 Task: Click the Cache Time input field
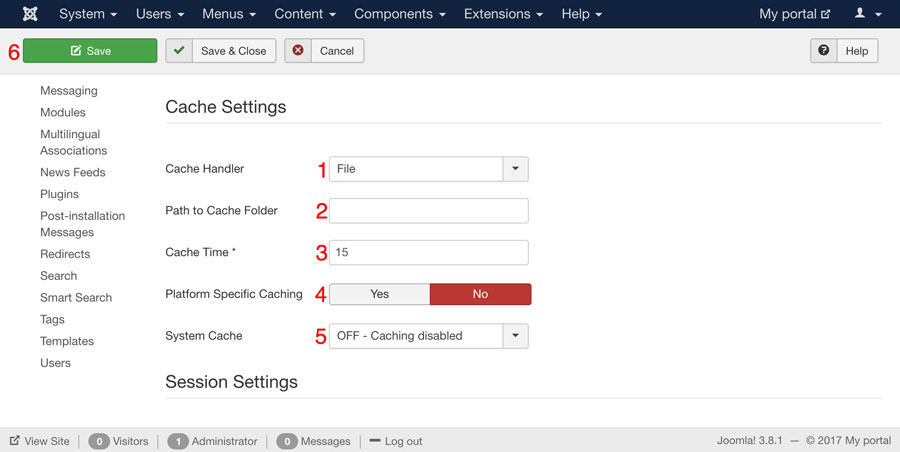[428, 253]
